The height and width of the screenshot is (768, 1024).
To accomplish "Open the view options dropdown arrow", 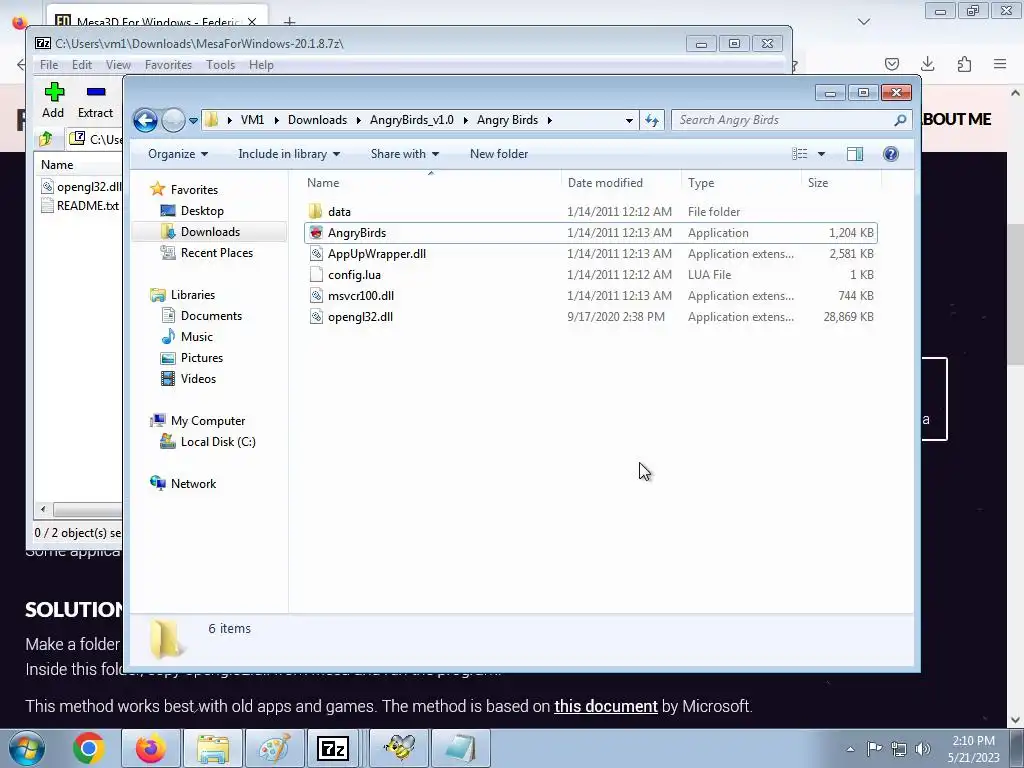I will click(822, 154).
